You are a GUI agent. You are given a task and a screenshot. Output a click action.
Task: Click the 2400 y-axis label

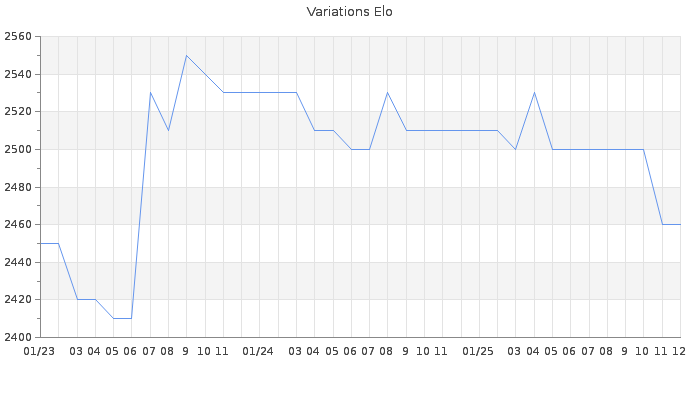pyautogui.click(x=17, y=337)
